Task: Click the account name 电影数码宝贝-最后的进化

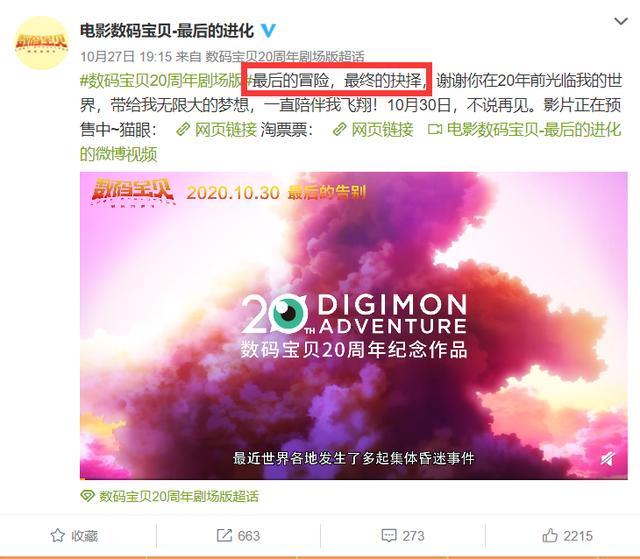Action: click(x=167, y=31)
